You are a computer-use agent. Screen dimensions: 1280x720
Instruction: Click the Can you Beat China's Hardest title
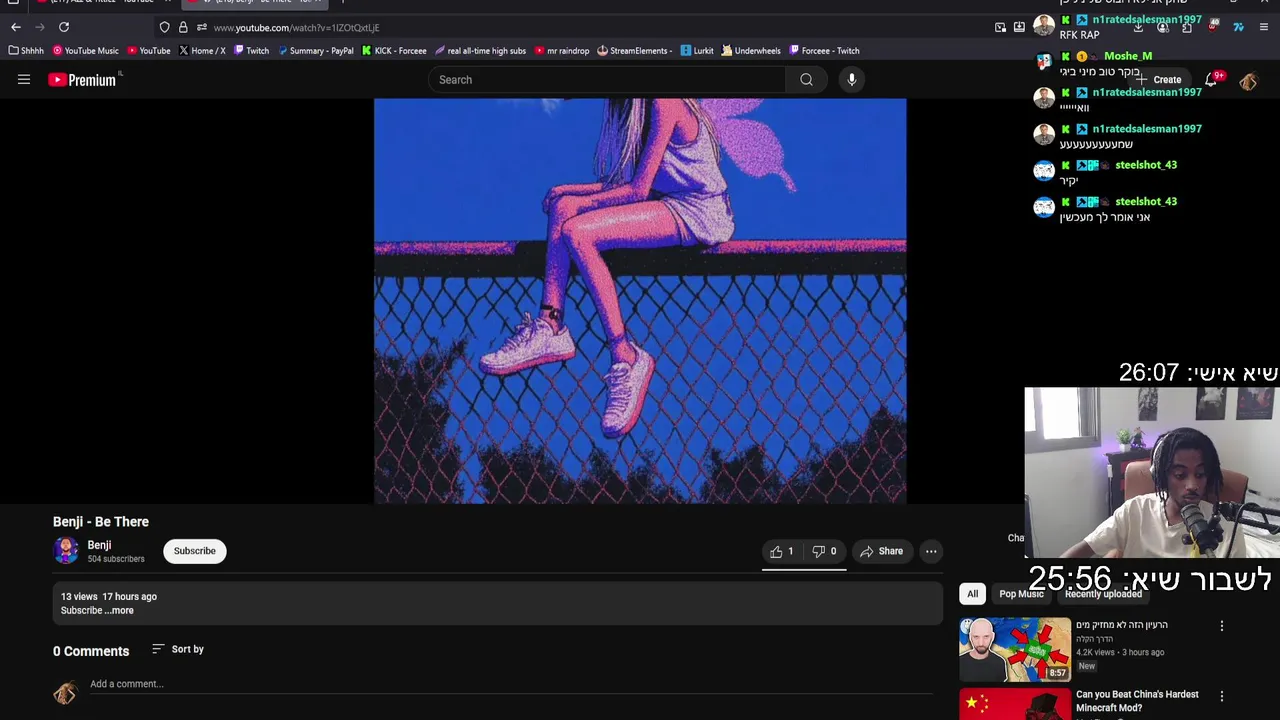pyautogui.click(x=1137, y=701)
